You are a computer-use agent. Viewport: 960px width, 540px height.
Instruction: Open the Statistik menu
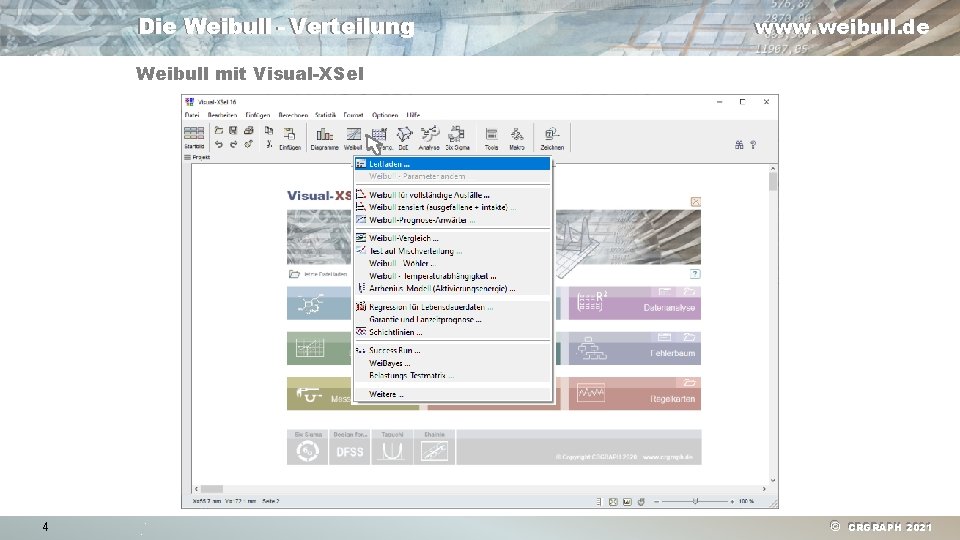tap(325, 114)
